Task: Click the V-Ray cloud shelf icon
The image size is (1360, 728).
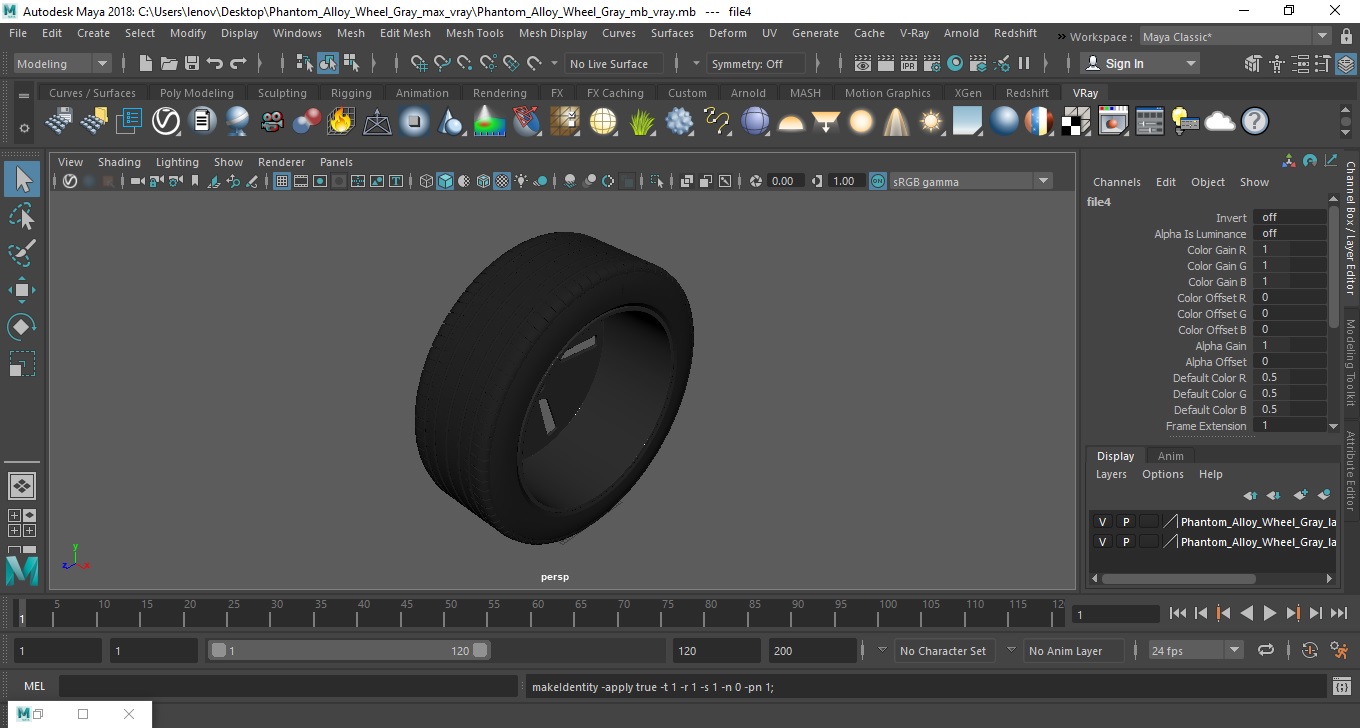Action: pos(1219,122)
